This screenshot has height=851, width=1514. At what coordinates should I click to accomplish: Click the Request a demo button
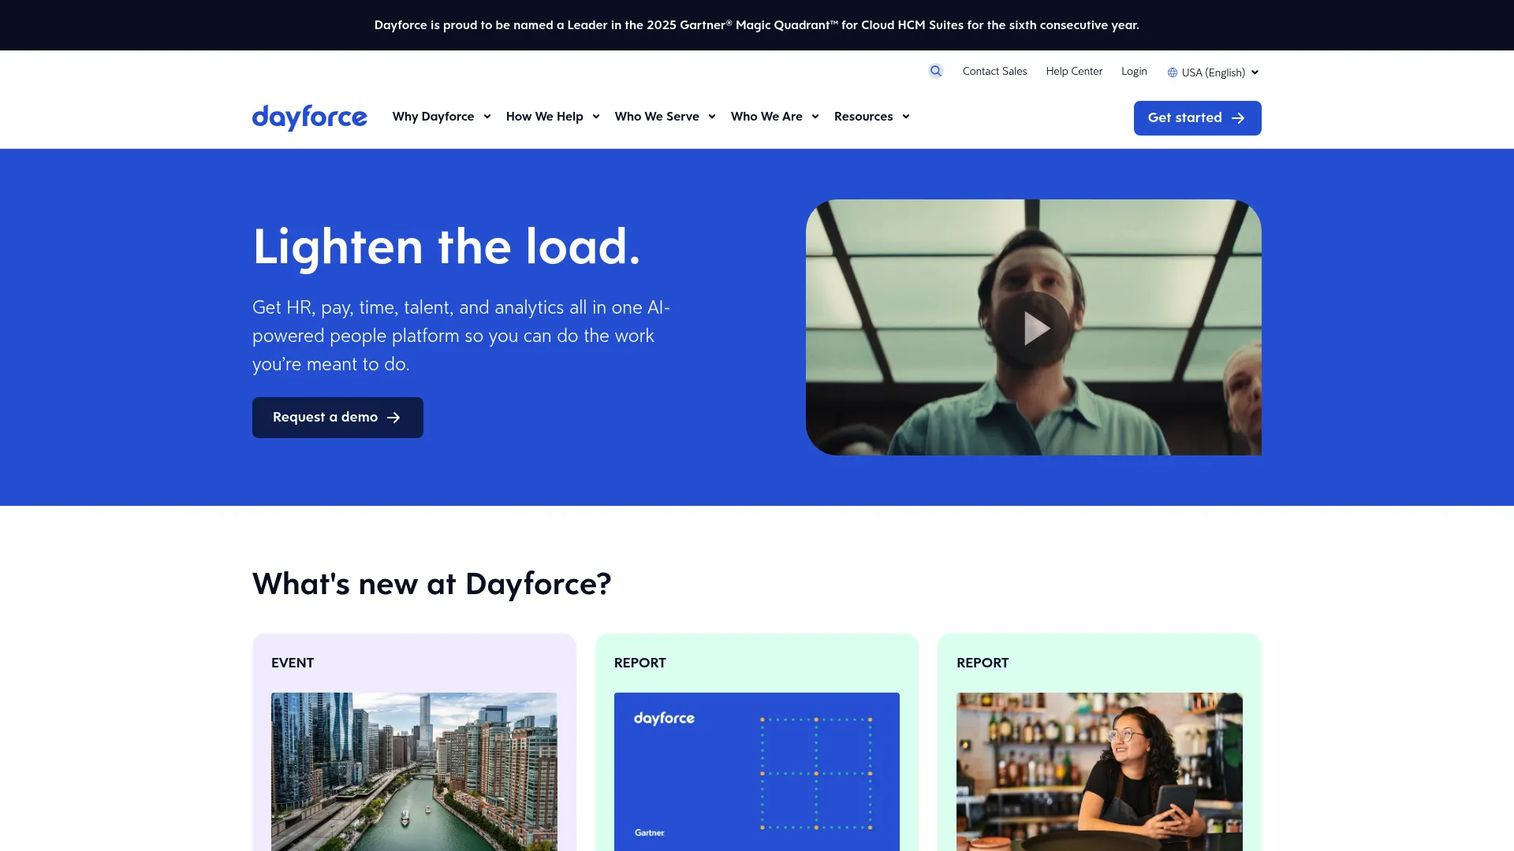point(337,417)
